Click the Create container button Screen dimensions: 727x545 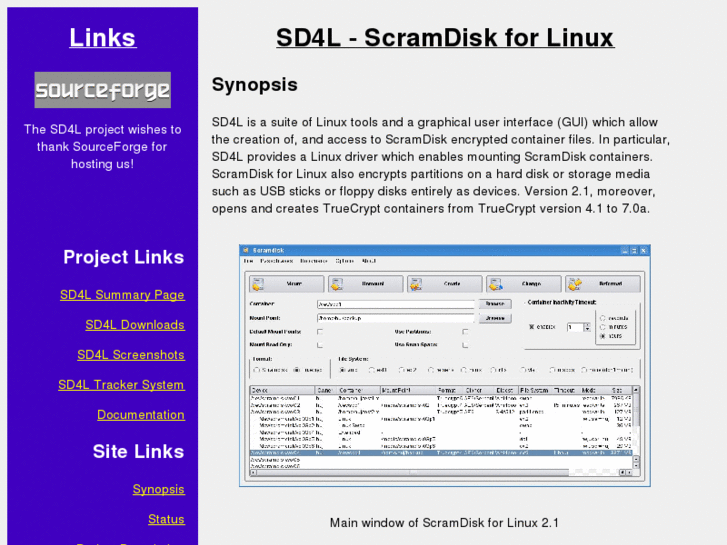point(444,284)
